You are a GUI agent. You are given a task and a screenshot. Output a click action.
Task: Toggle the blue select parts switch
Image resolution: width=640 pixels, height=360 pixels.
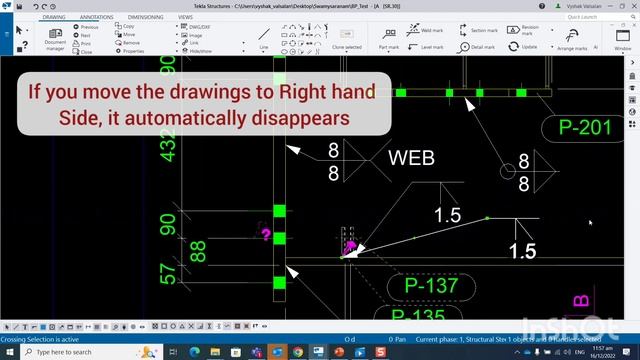click(43, 327)
